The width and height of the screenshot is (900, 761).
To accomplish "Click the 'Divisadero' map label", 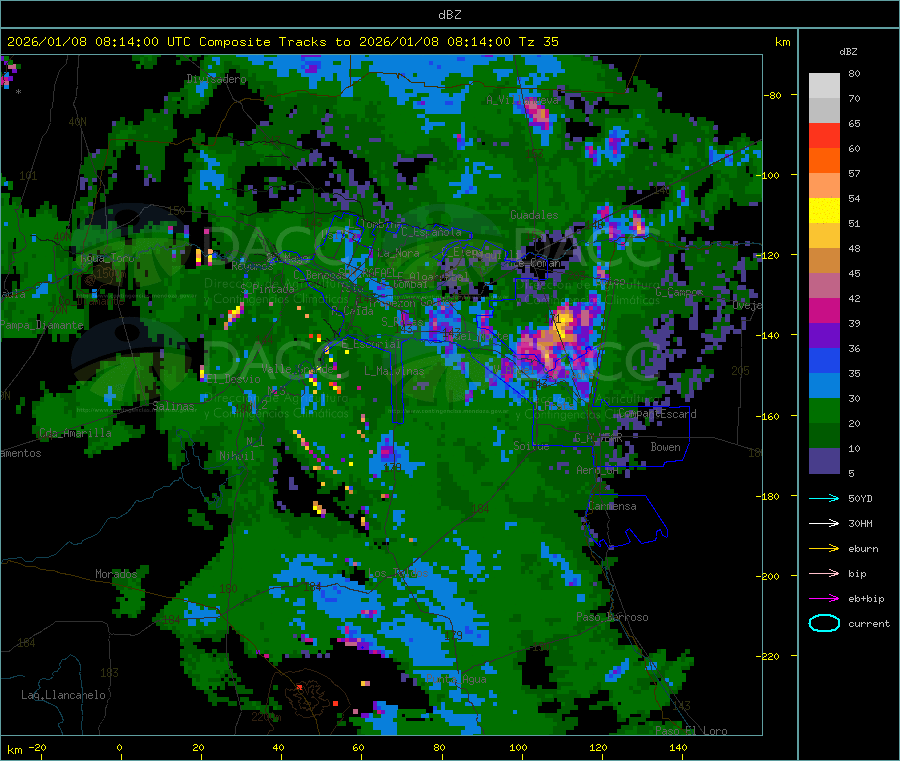I will click(x=216, y=79).
